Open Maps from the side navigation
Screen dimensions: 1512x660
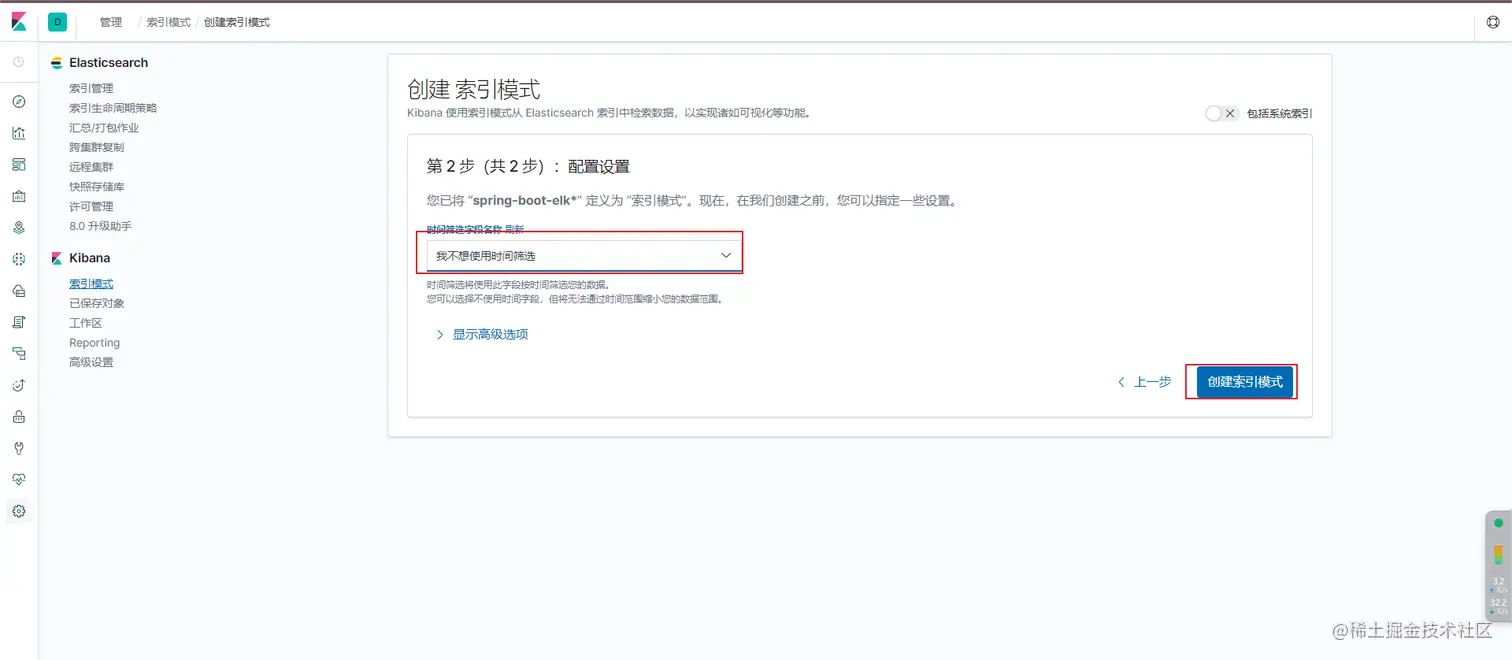click(x=19, y=228)
